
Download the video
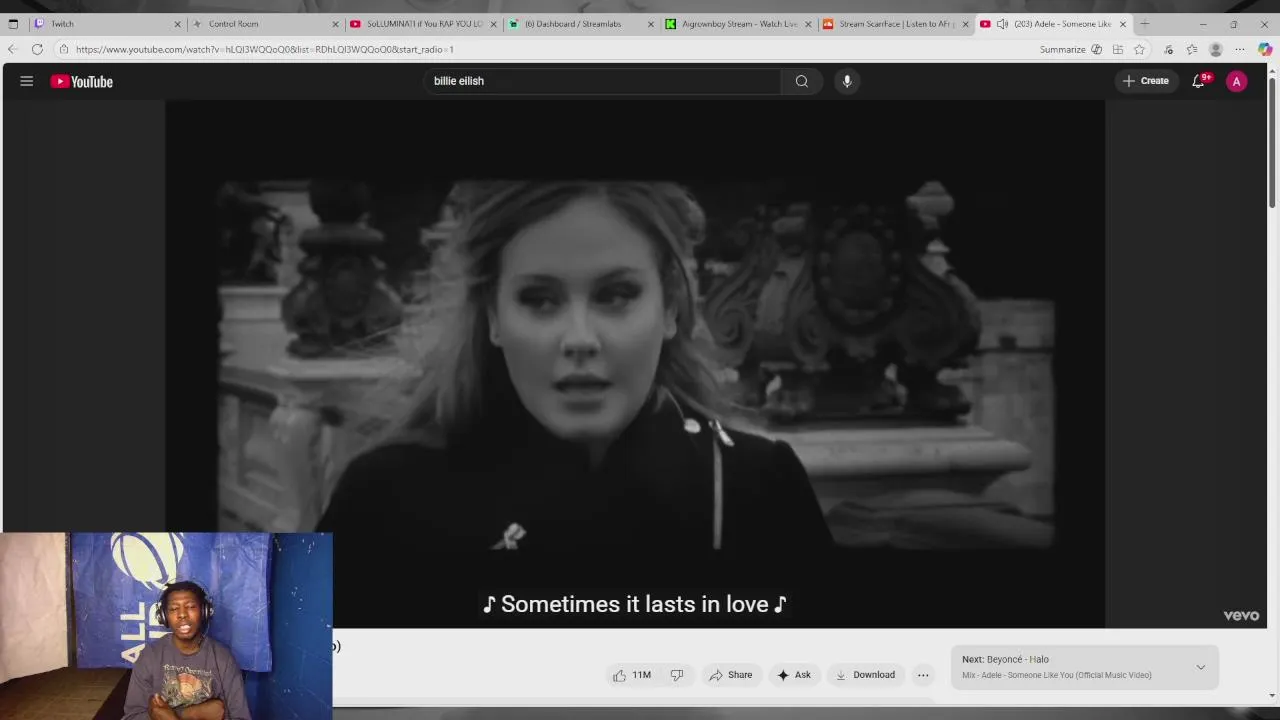click(x=866, y=675)
